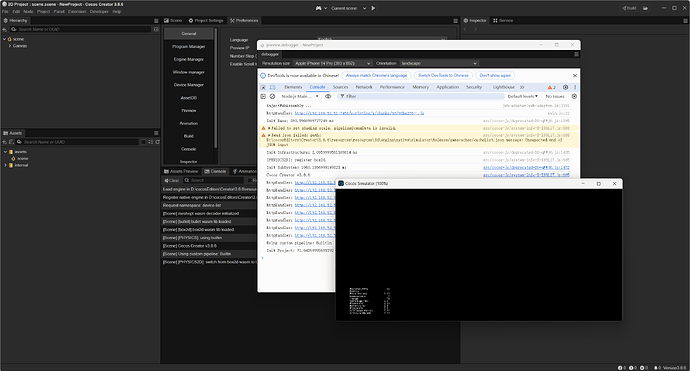Expand the Canvas node in Hierarchy
The image size is (690, 371).
pos(10,46)
